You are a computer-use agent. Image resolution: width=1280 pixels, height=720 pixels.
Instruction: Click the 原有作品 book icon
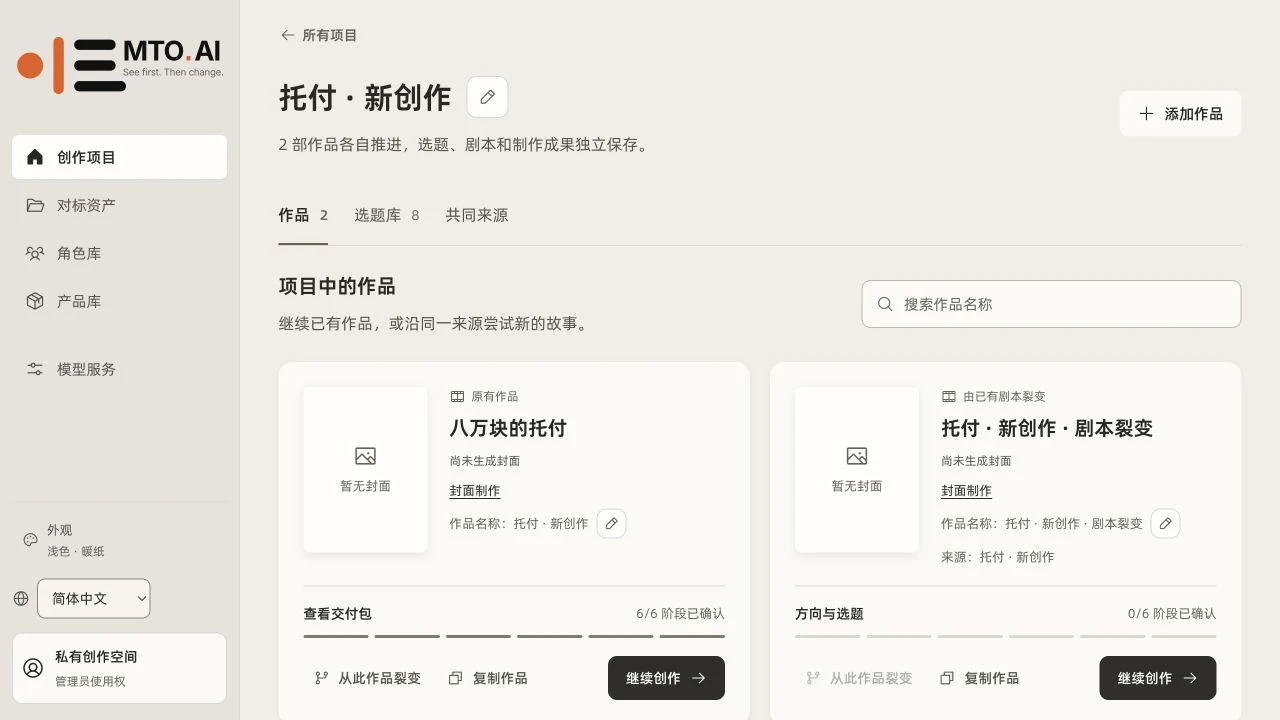457,397
